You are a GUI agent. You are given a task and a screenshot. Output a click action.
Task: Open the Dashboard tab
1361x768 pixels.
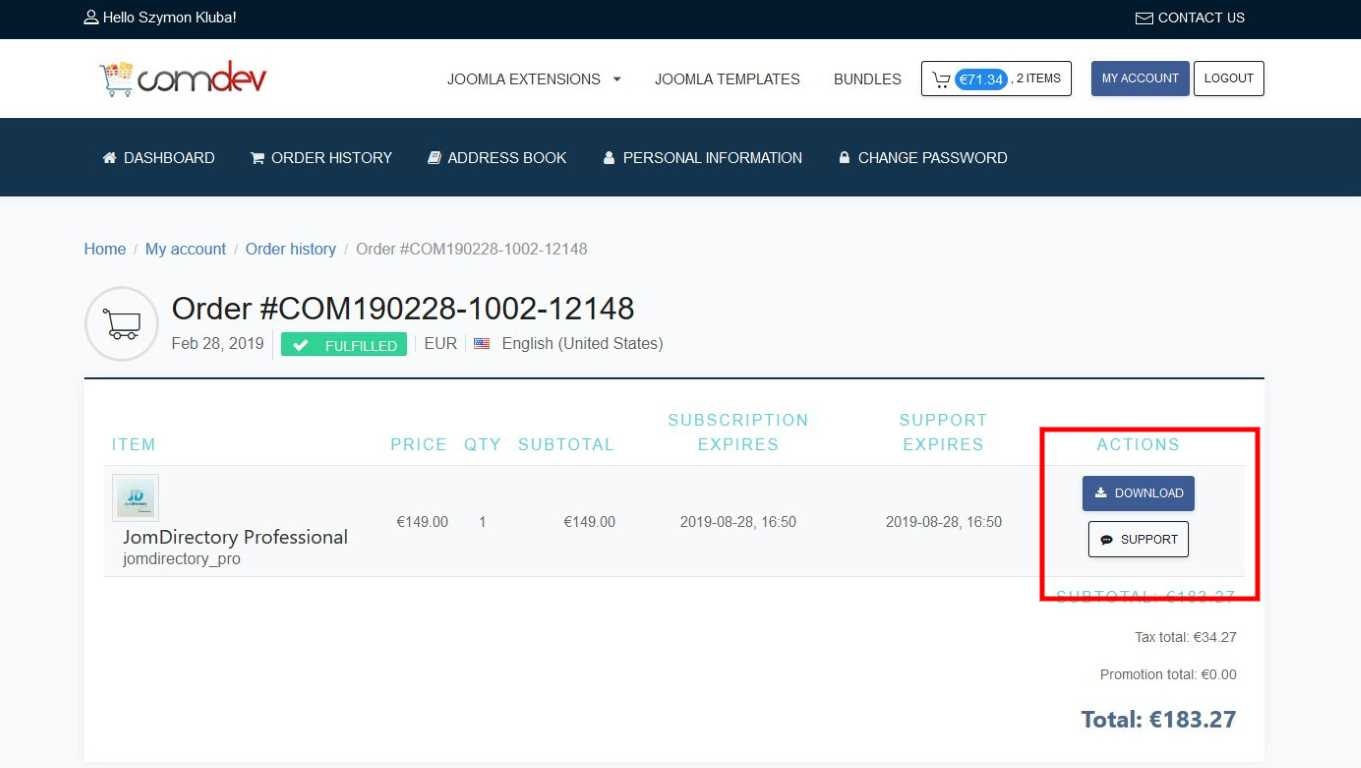click(158, 158)
